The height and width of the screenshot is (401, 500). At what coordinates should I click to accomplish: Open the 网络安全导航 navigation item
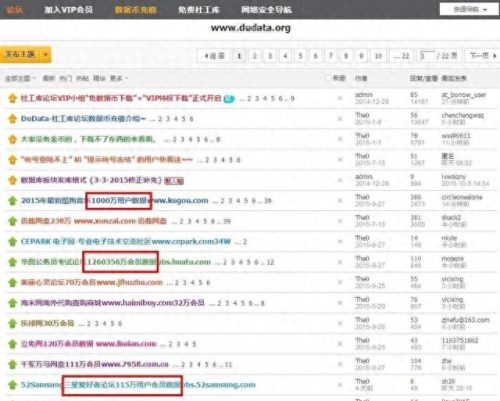[x=266, y=10]
